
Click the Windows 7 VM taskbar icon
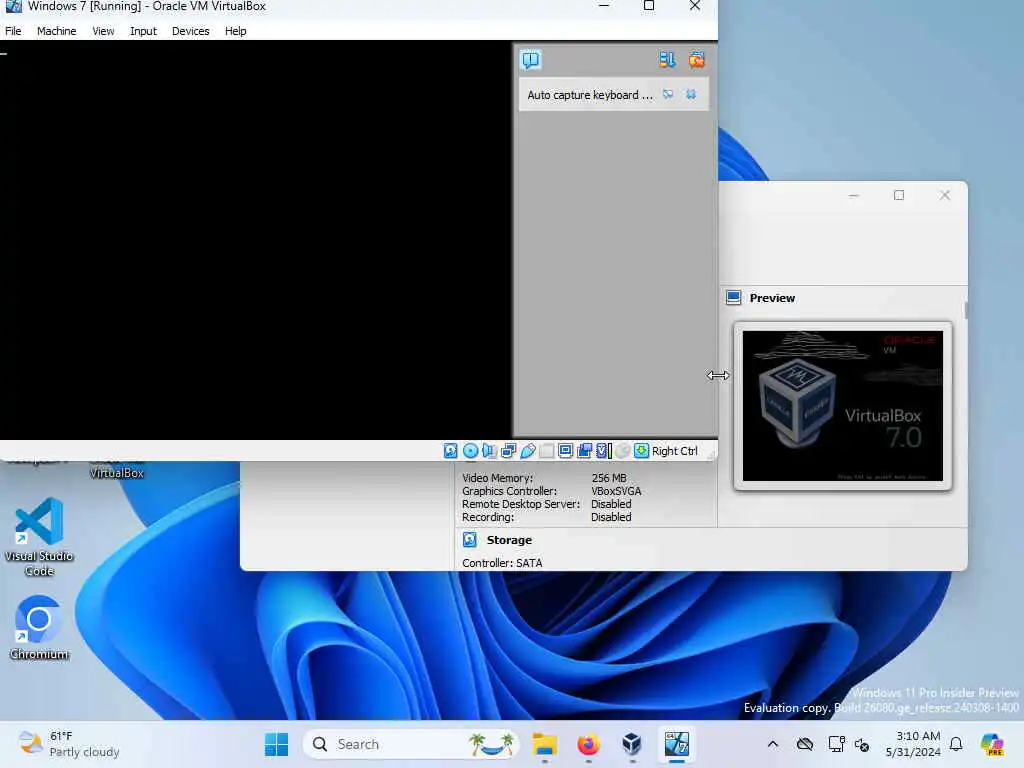pyautogui.click(x=677, y=744)
